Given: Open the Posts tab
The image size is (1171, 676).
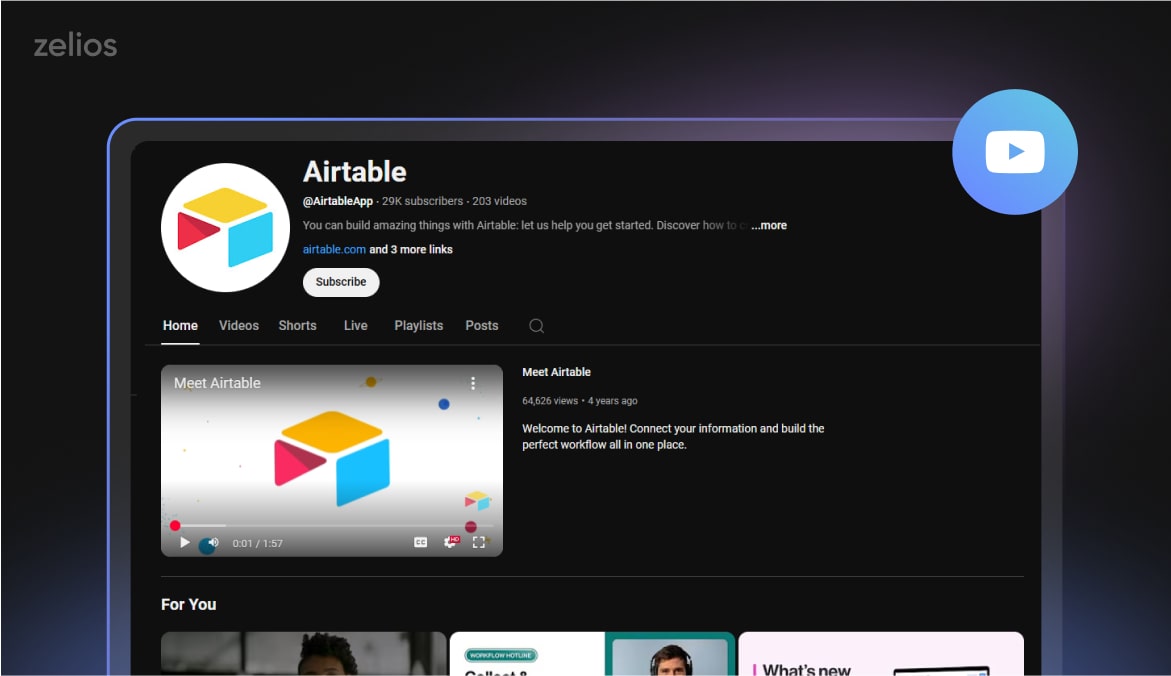Looking at the screenshot, I should [481, 325].
